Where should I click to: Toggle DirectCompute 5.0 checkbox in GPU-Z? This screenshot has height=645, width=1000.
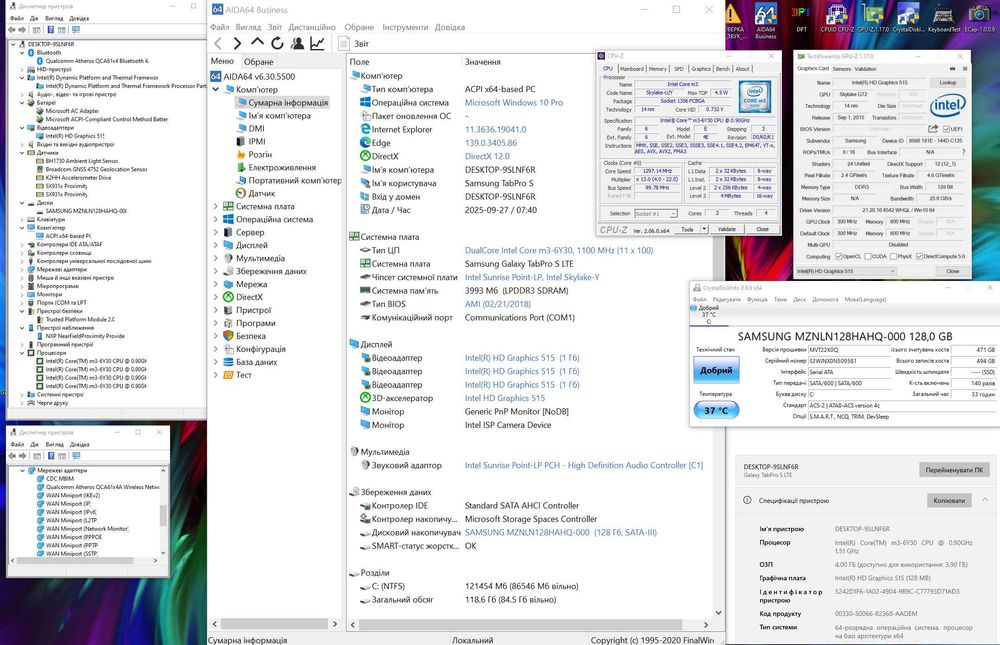[920, 256]
